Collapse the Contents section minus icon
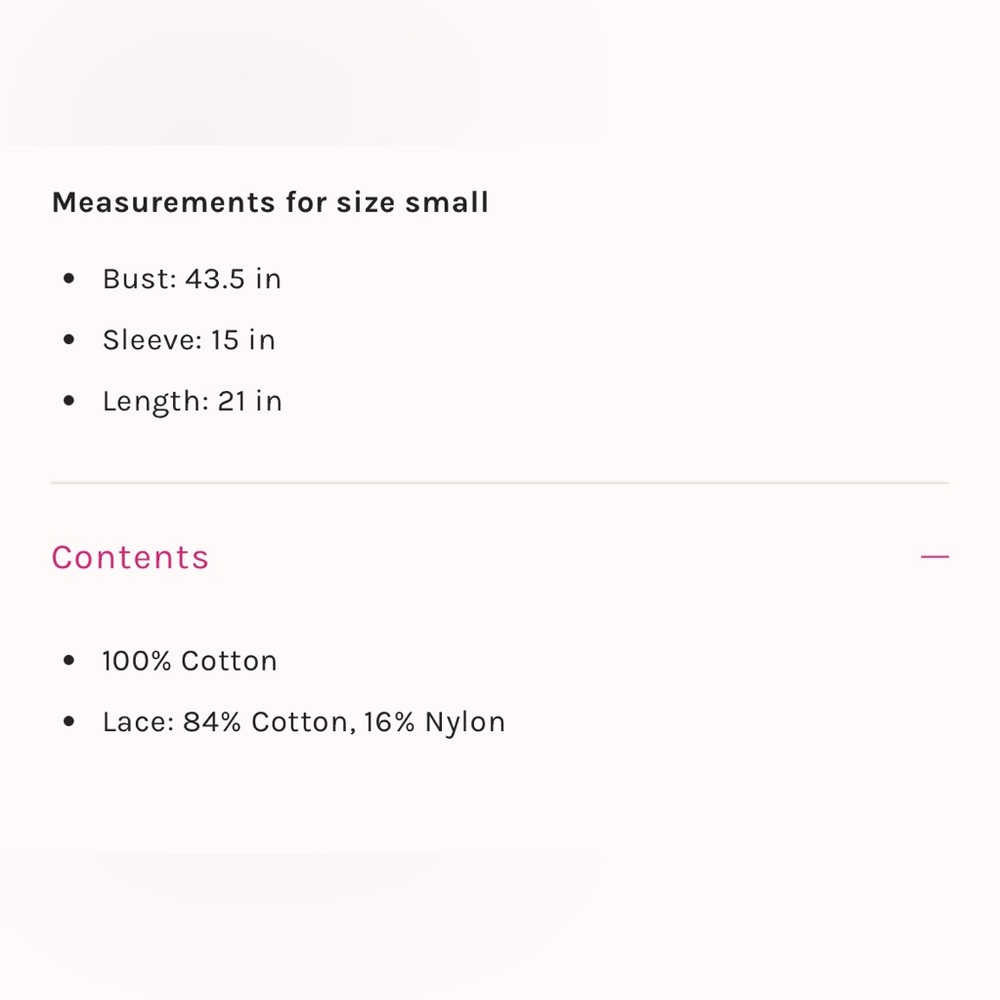The width and height of the screenshot is (1000, 1000). pyautogui.click(x=934, y=557)
